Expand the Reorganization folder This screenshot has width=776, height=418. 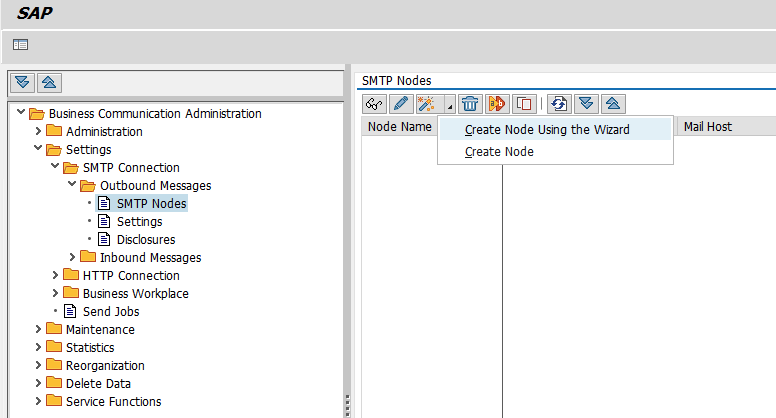[38, 365]
